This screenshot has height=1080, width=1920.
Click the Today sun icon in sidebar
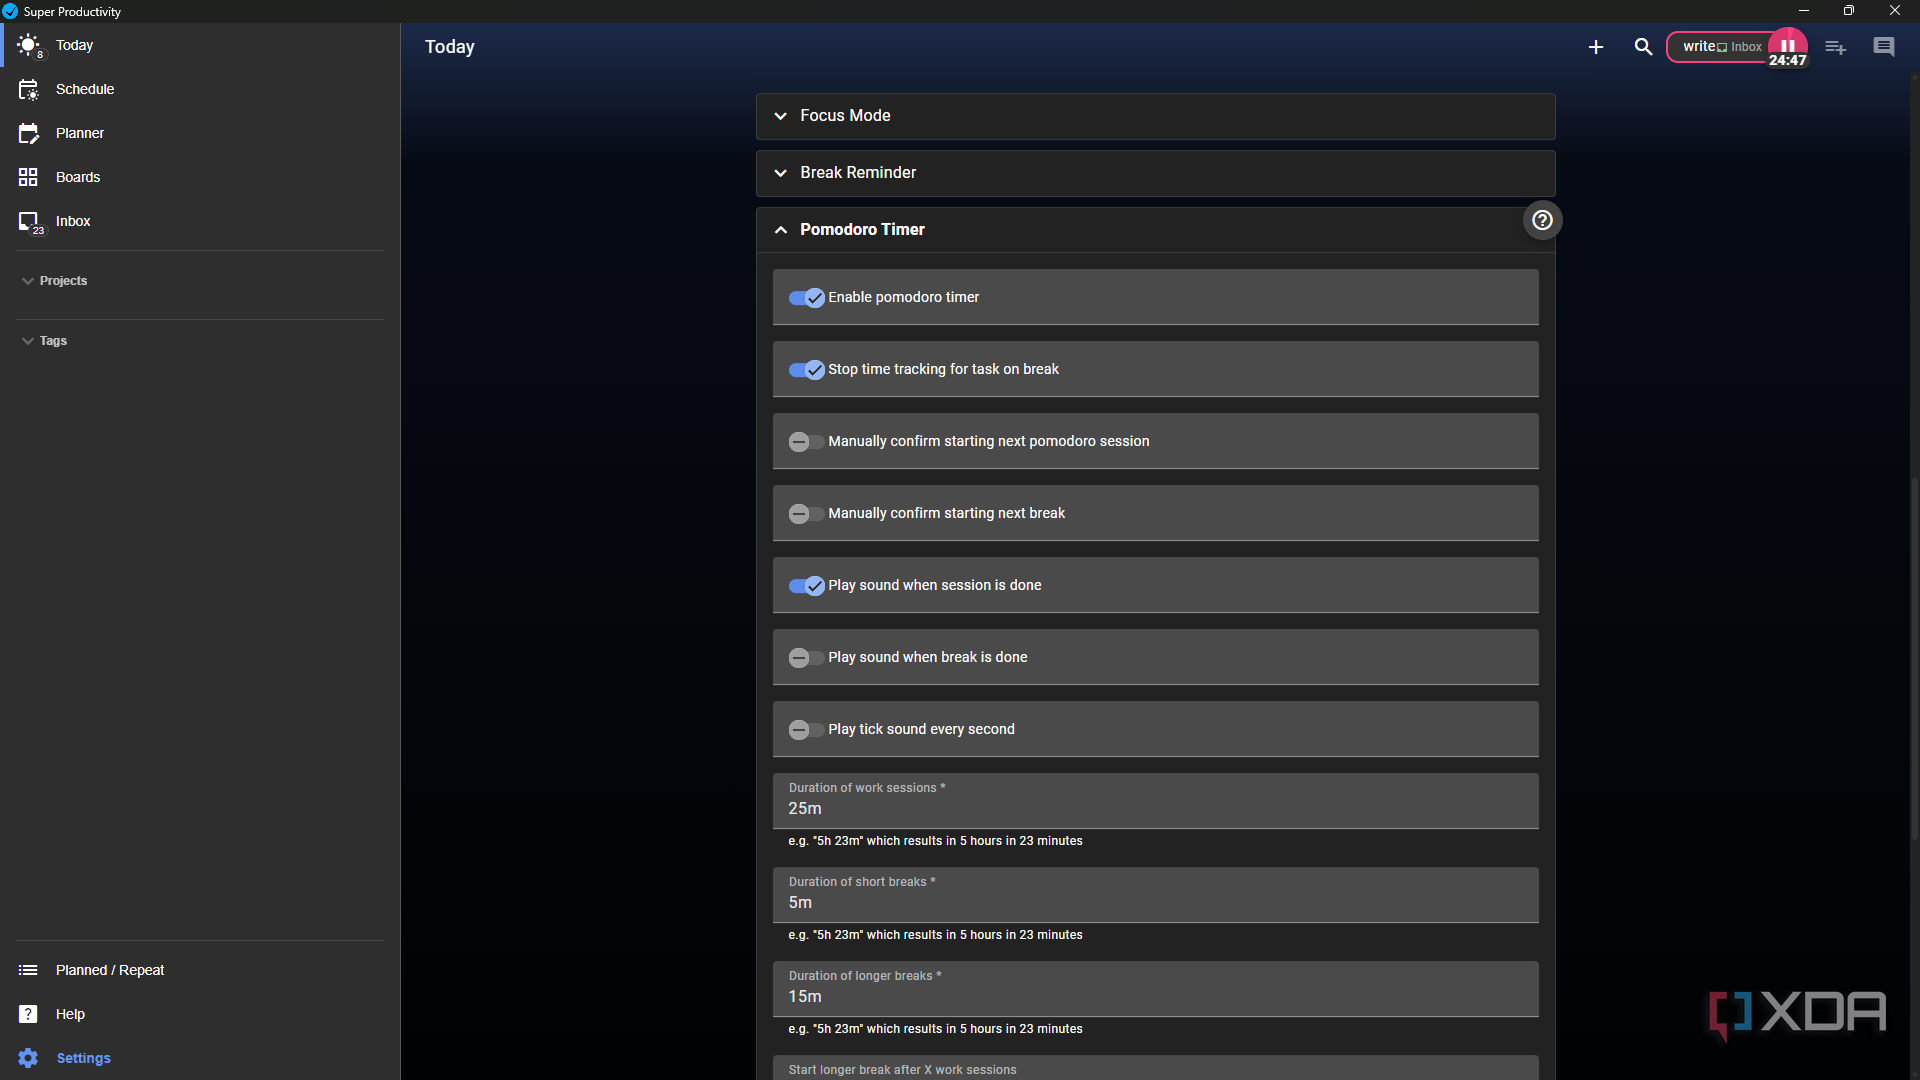click(28, 45)
